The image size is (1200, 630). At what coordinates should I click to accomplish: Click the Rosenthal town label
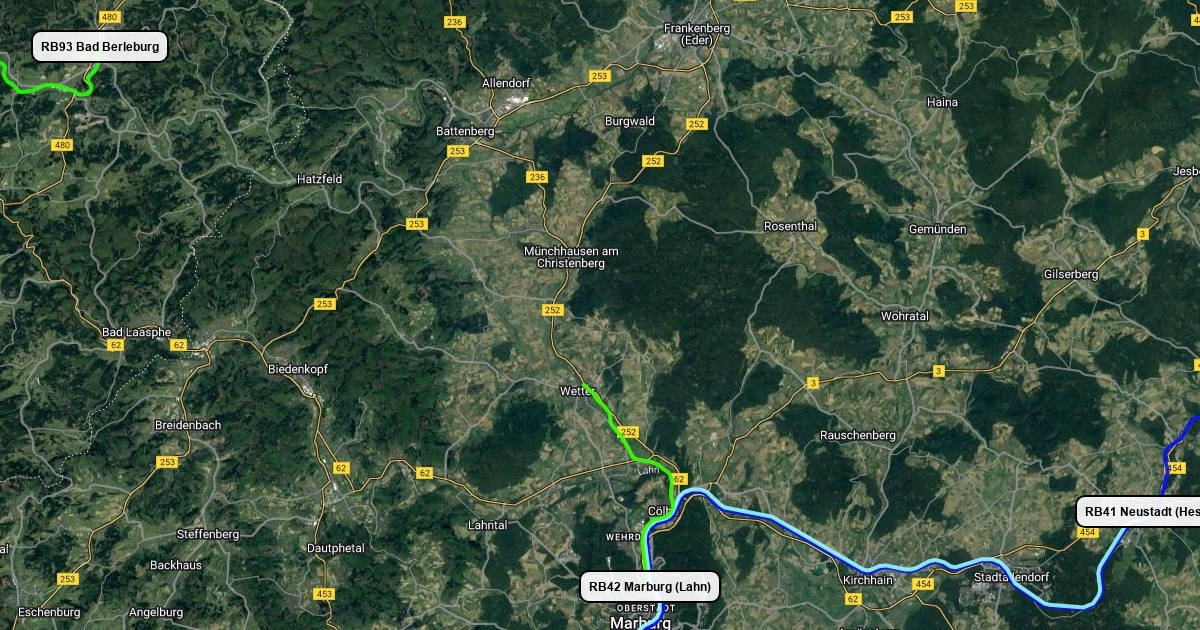[x=790, y=227]
